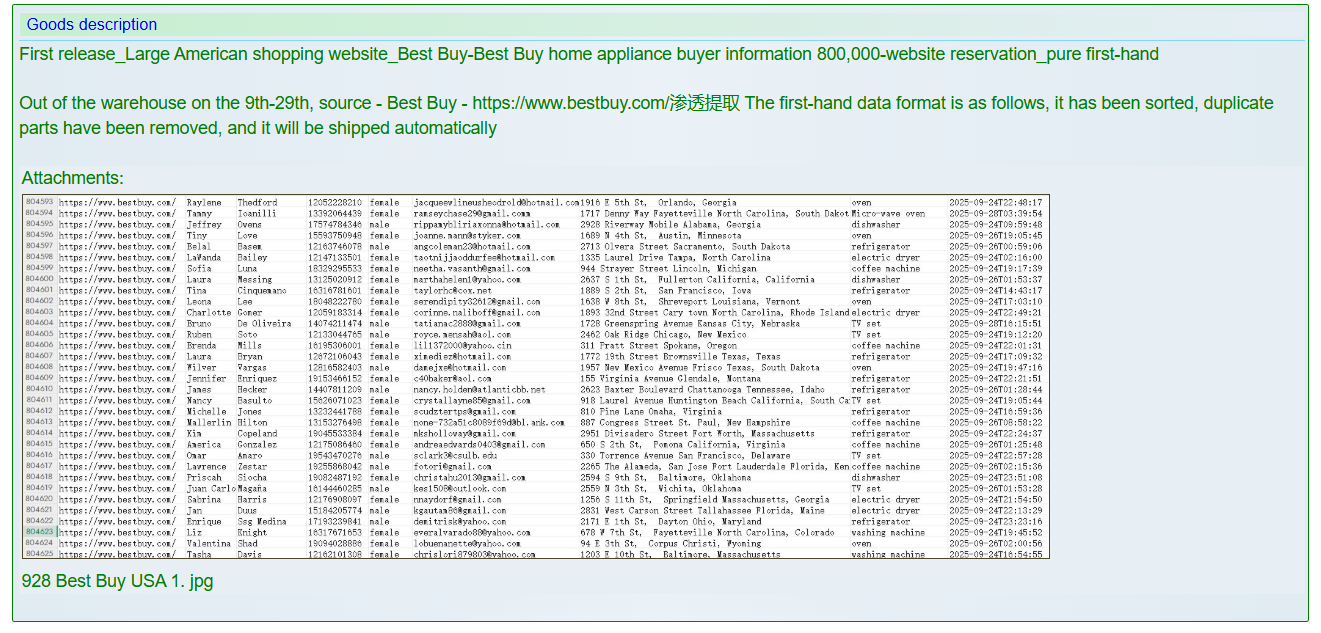The height and width of the screenshot is (633, 1321).
Task: Click timestamp 2025-09-24T22:48:17 in first row
Action: click(995, 202)
